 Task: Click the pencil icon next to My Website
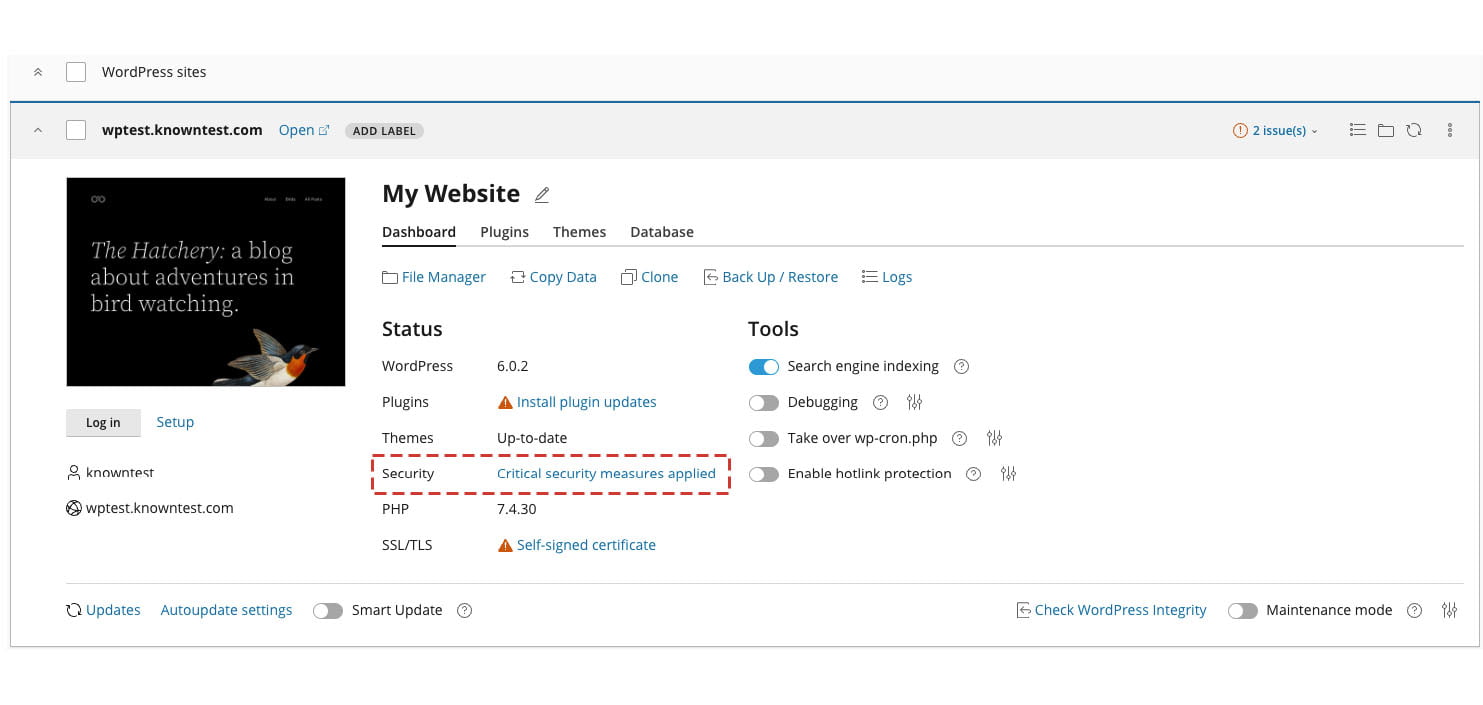click(542, 195)
